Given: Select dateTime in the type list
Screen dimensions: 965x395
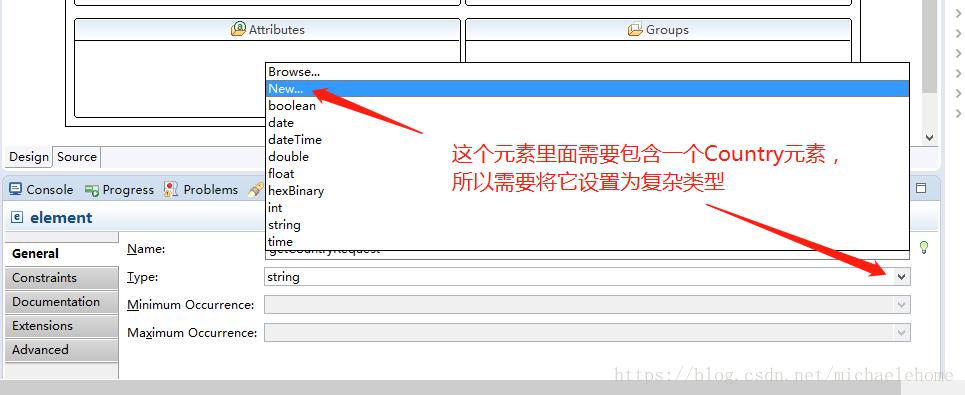Looking at the screenshot, I should pos(587,140).
